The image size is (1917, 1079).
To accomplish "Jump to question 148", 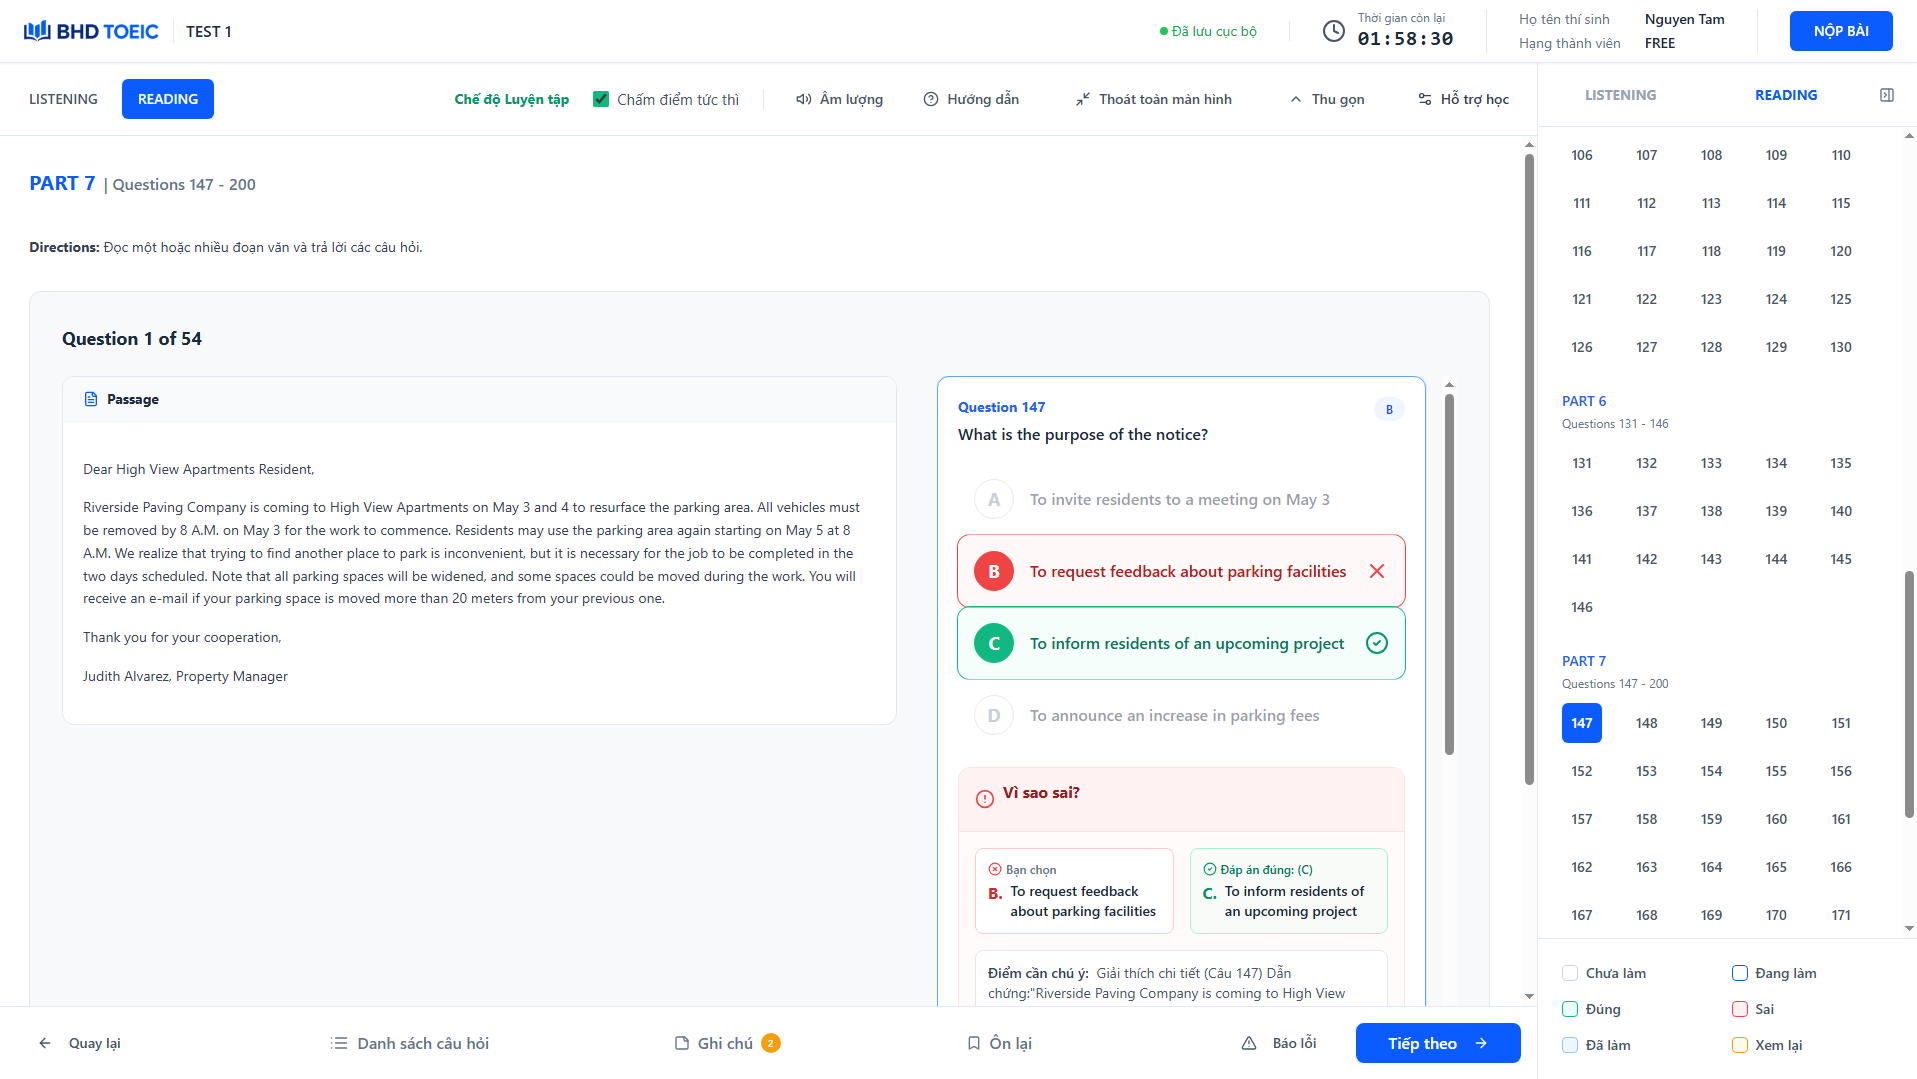I will (1647, 723).
